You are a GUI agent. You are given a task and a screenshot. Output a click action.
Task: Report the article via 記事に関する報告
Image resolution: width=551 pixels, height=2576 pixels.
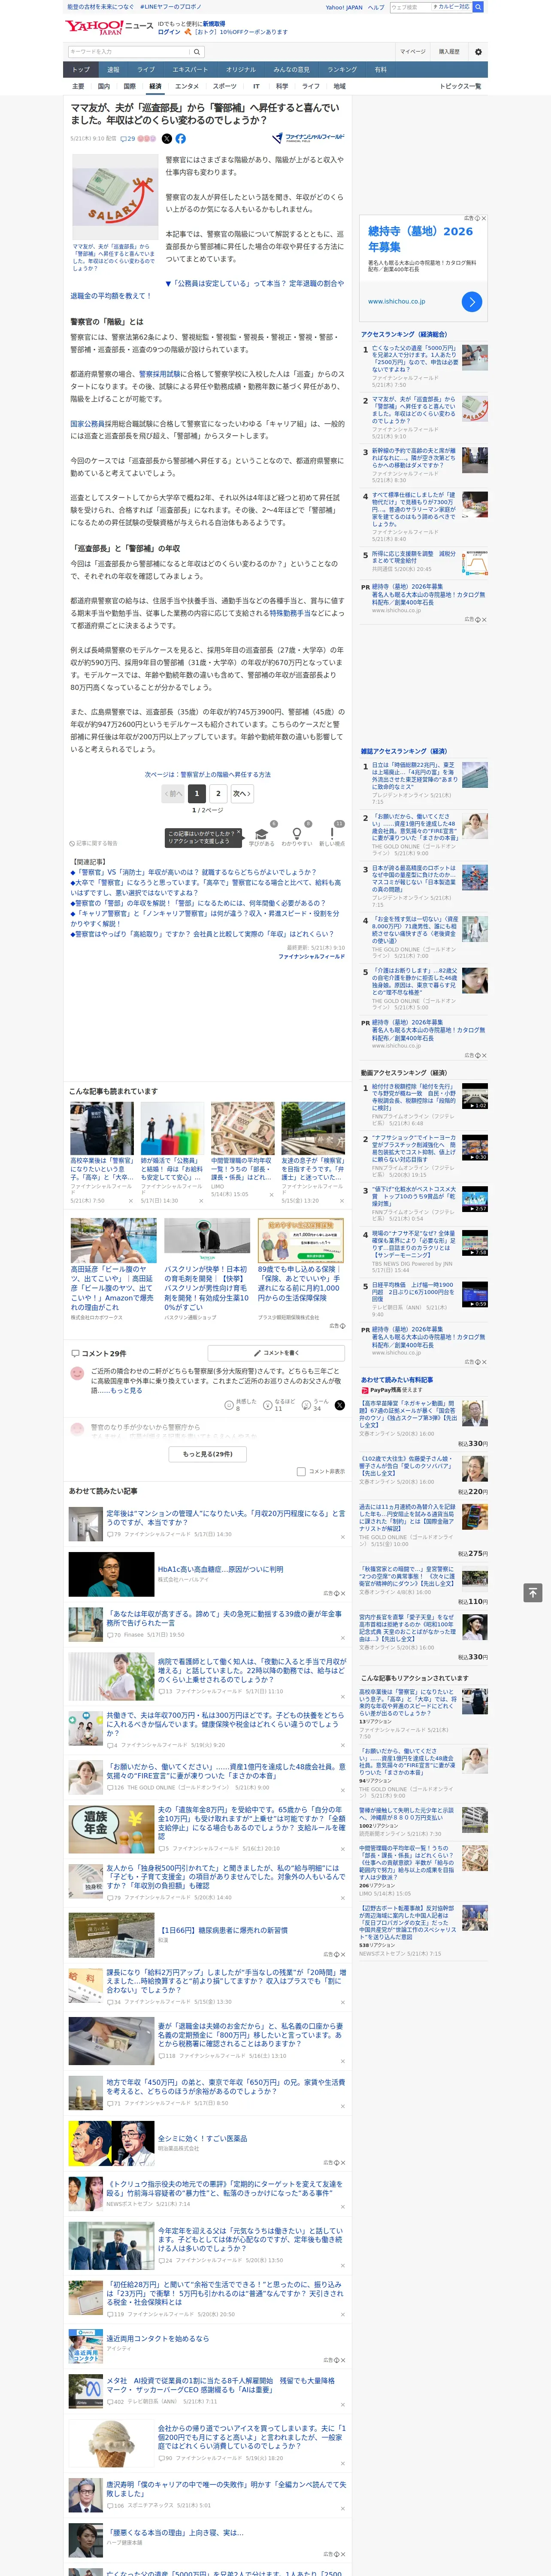93,843
